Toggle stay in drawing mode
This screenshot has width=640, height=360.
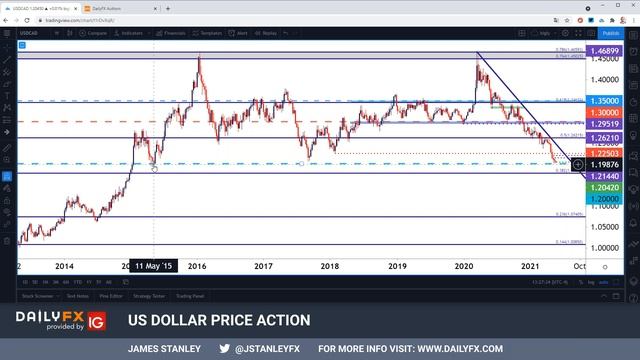[7, 188]
